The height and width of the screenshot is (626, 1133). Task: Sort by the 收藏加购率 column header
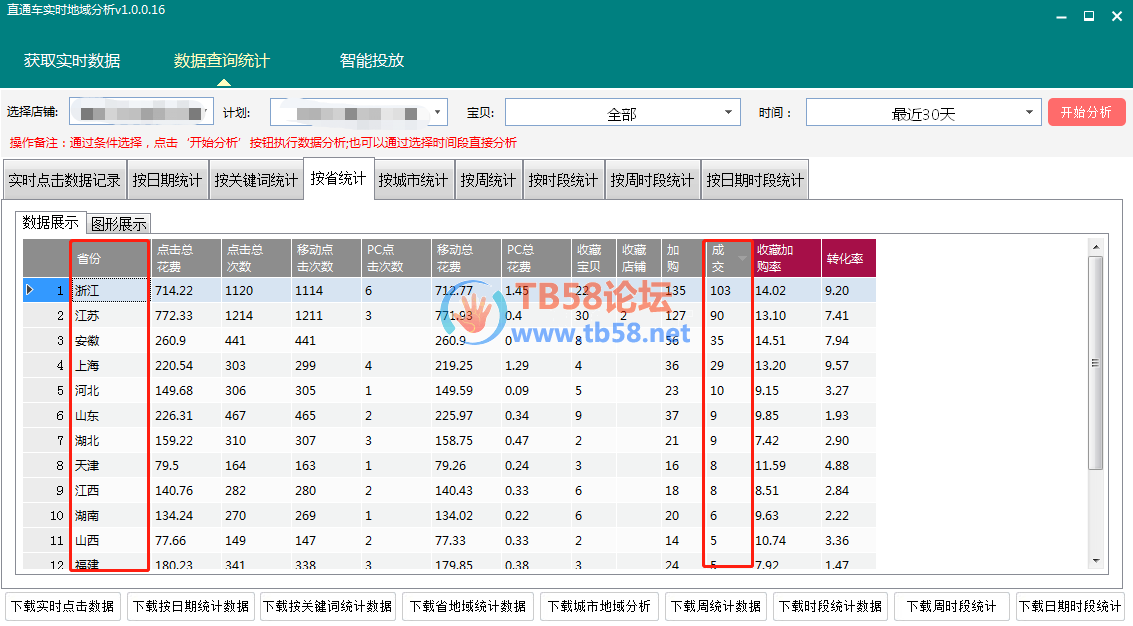click(x=786, y=258)
